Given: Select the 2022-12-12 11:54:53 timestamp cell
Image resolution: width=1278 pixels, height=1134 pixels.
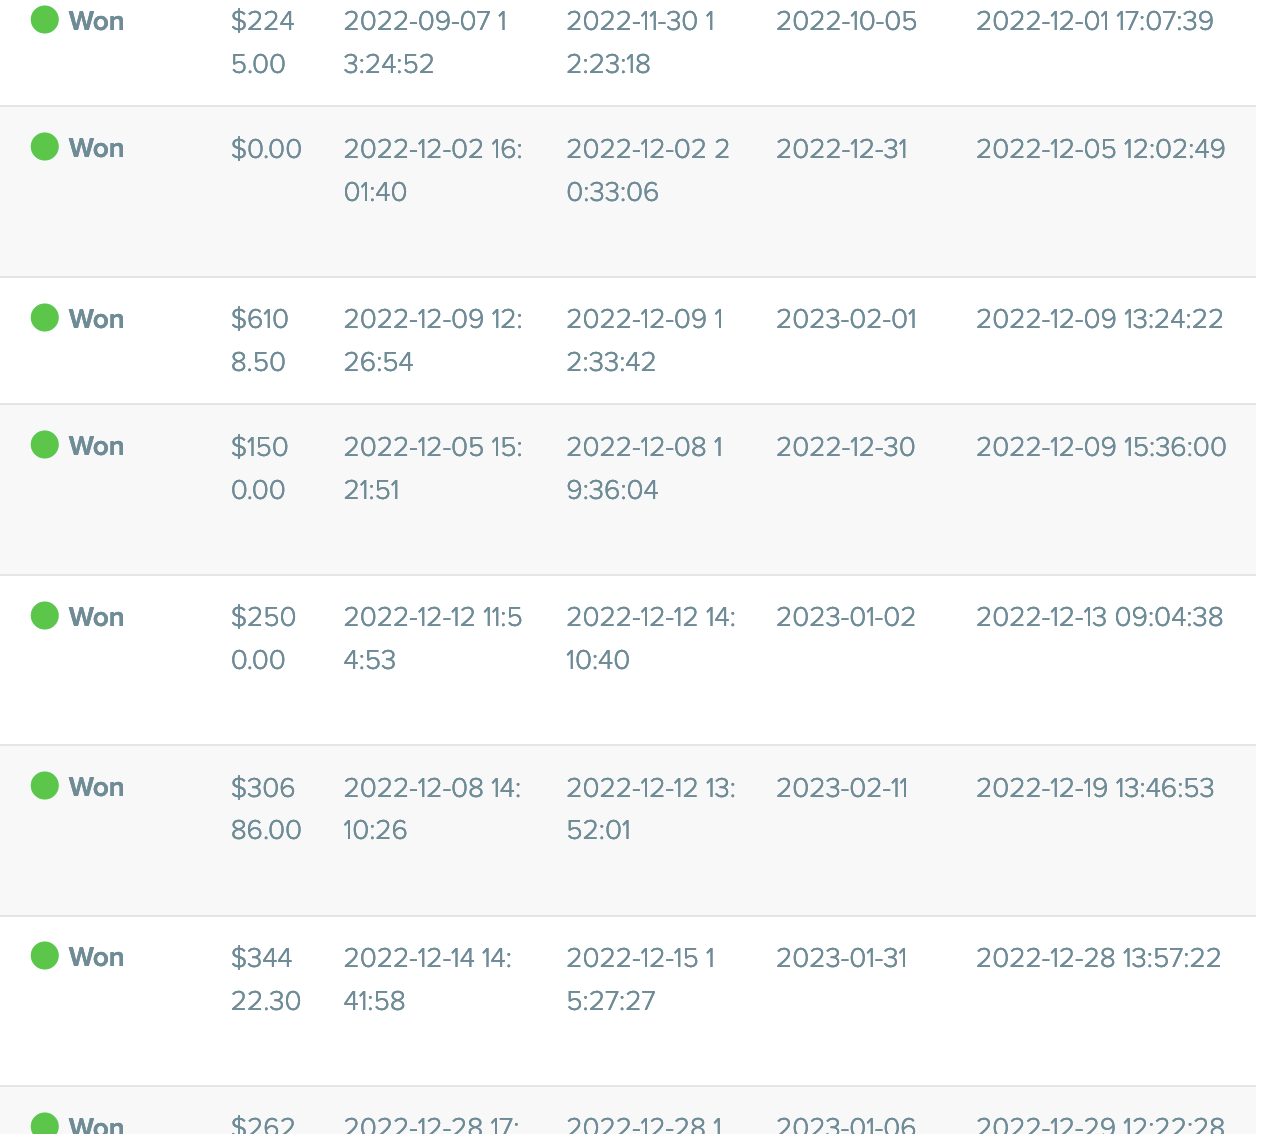Looking at the screenshot, I should (x=432, y=638).
